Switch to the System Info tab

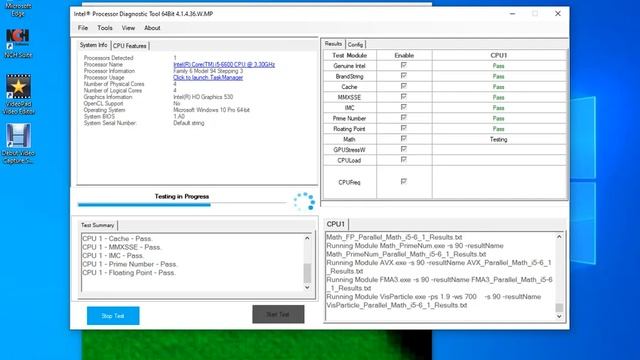(93, 45)
